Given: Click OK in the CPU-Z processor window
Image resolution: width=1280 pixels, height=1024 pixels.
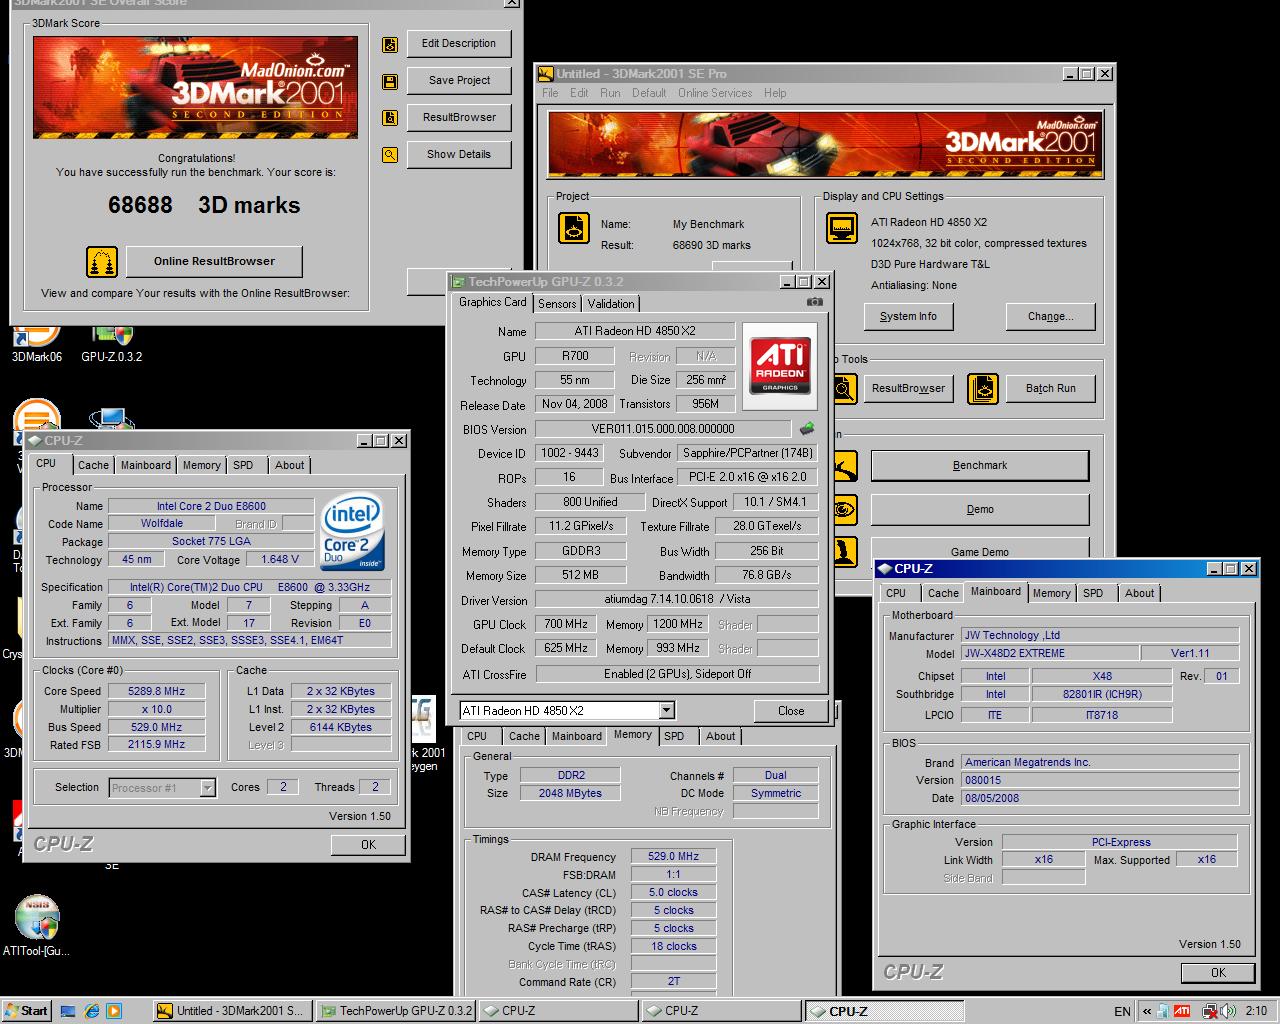Looking at the screenshot, I should coord(368,845).
